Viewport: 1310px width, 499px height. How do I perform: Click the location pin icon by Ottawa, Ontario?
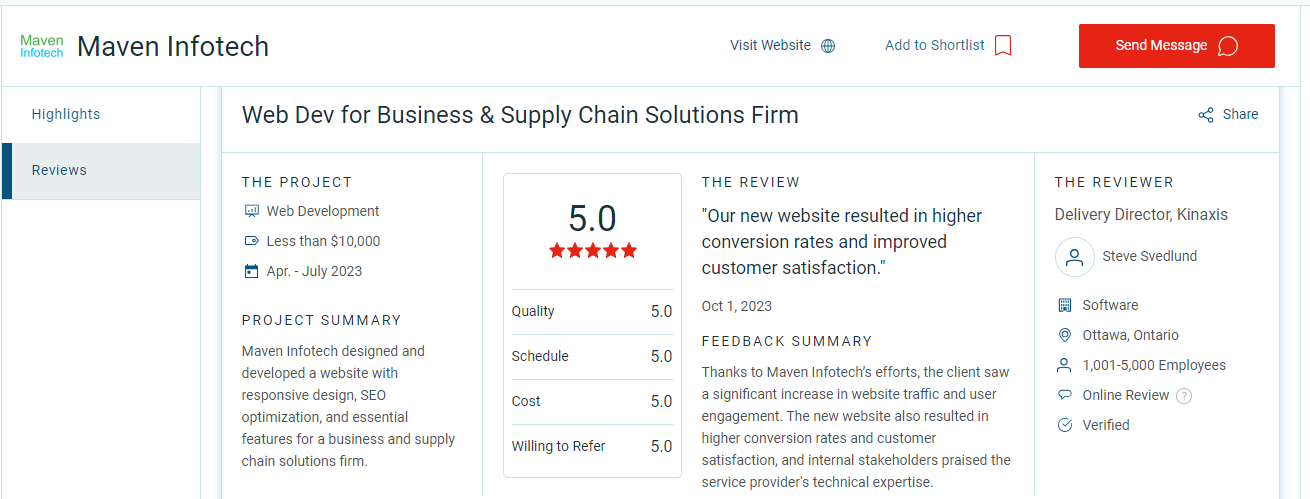1064,335
